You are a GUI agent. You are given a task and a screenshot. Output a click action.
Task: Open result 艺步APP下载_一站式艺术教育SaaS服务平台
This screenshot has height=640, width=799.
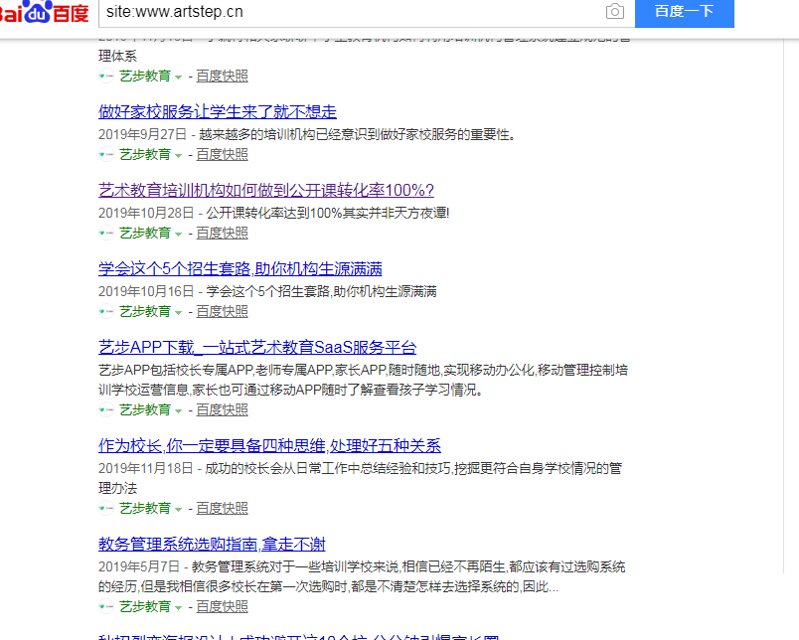(257, 347)
